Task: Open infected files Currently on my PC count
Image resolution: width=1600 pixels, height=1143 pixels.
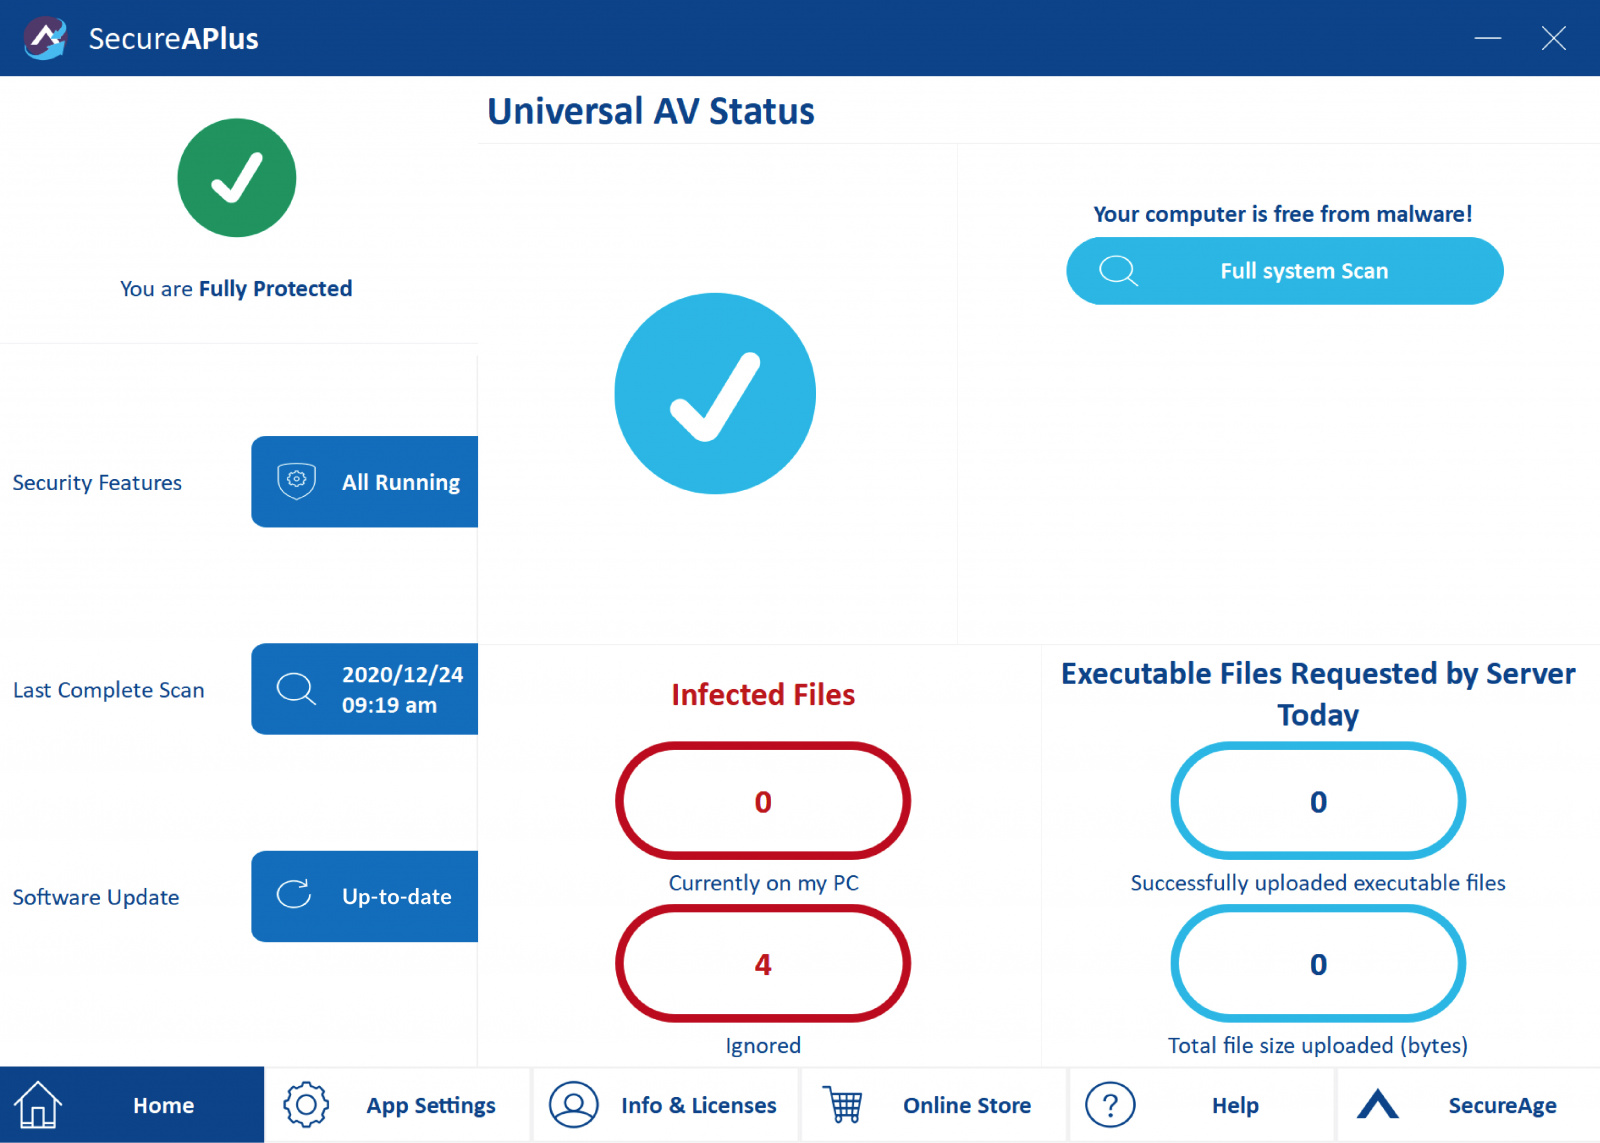Action: click(763, 801)
